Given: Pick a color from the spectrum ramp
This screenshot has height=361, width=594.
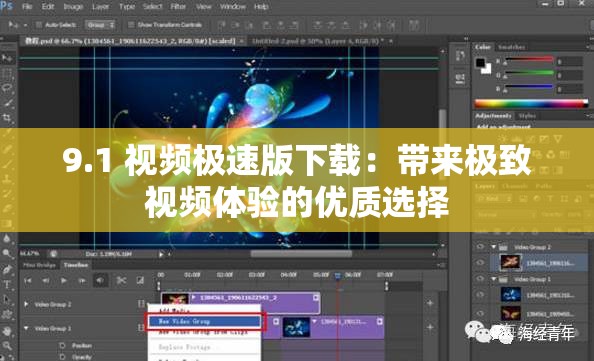Looking at the screenshot, I should tap(531, 104).
